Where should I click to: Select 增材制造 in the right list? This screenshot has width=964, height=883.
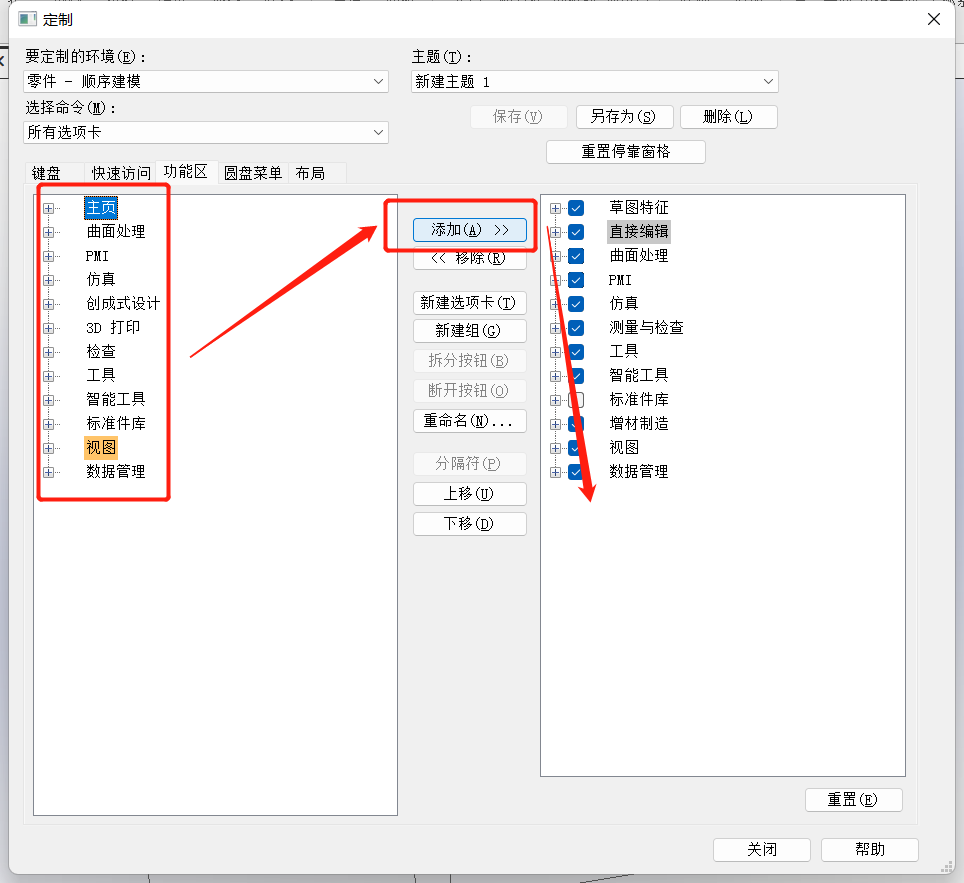pyautogui.click(x=639, y=424)
